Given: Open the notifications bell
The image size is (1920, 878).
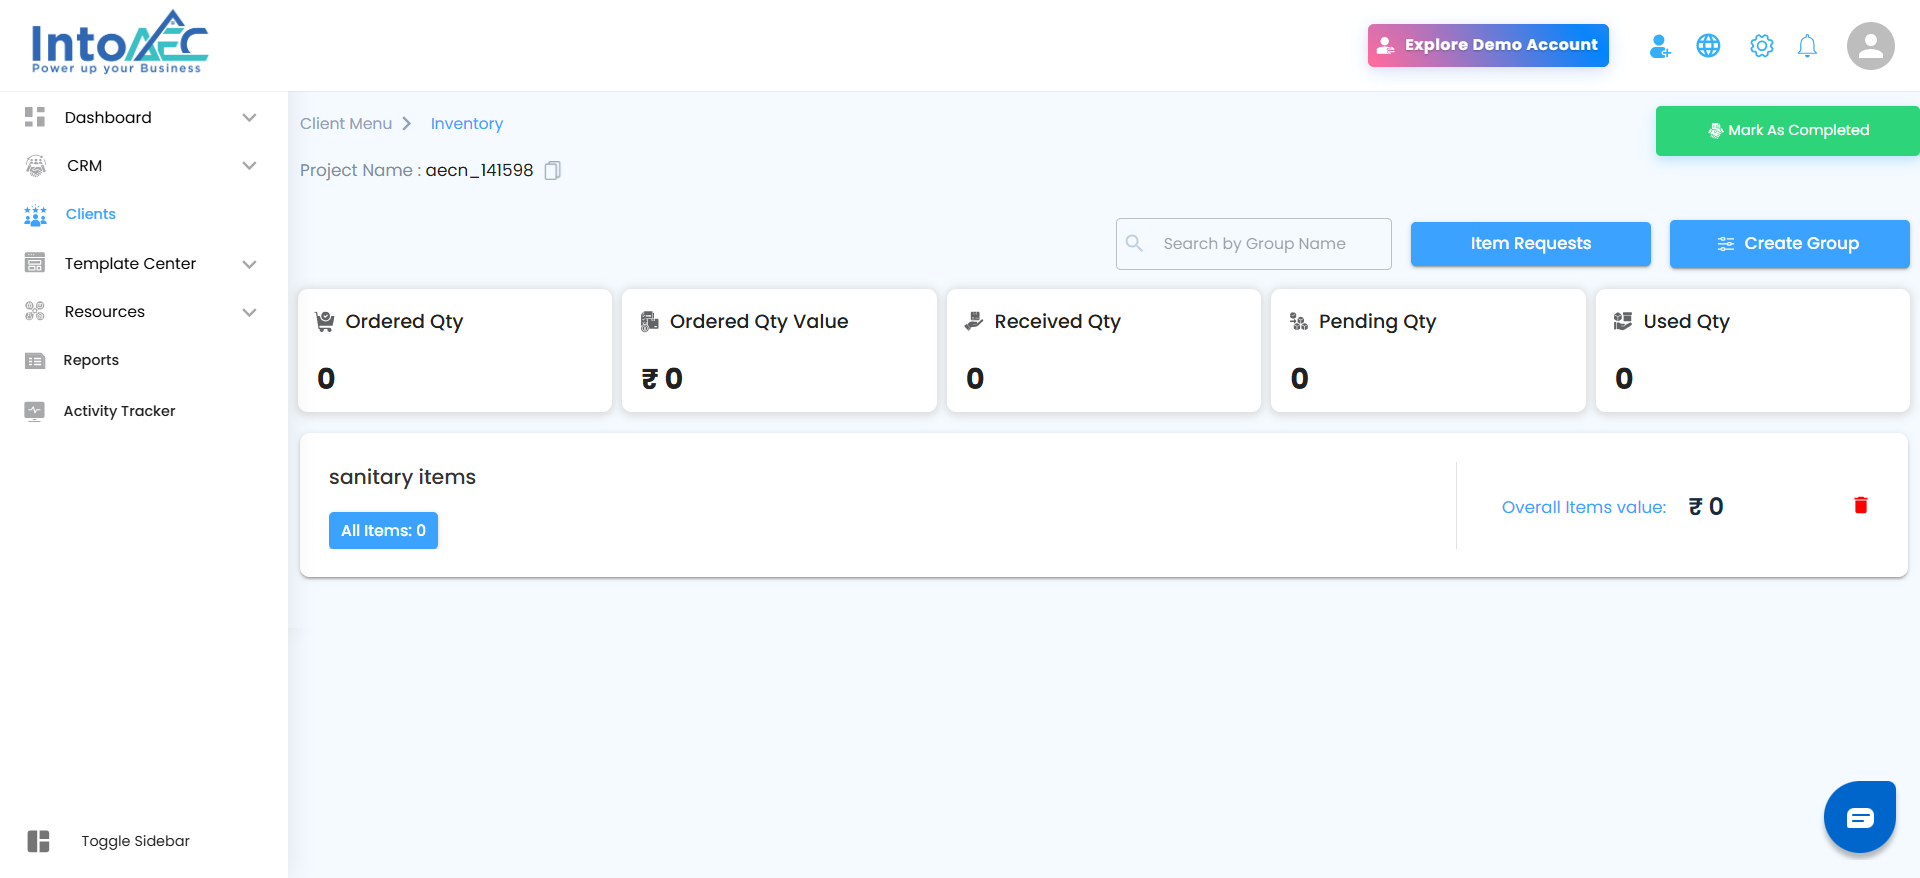Looking at the screenshot, I should click(x=1807, y=46).
